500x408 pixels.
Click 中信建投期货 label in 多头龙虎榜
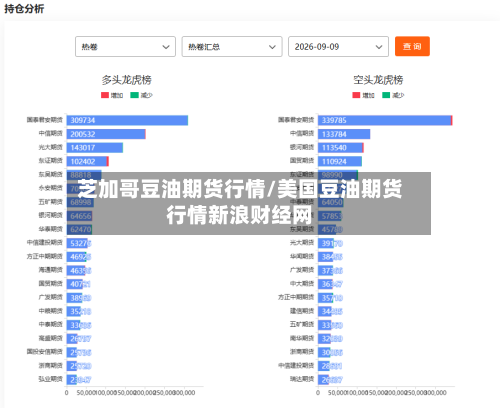point(45,242)
